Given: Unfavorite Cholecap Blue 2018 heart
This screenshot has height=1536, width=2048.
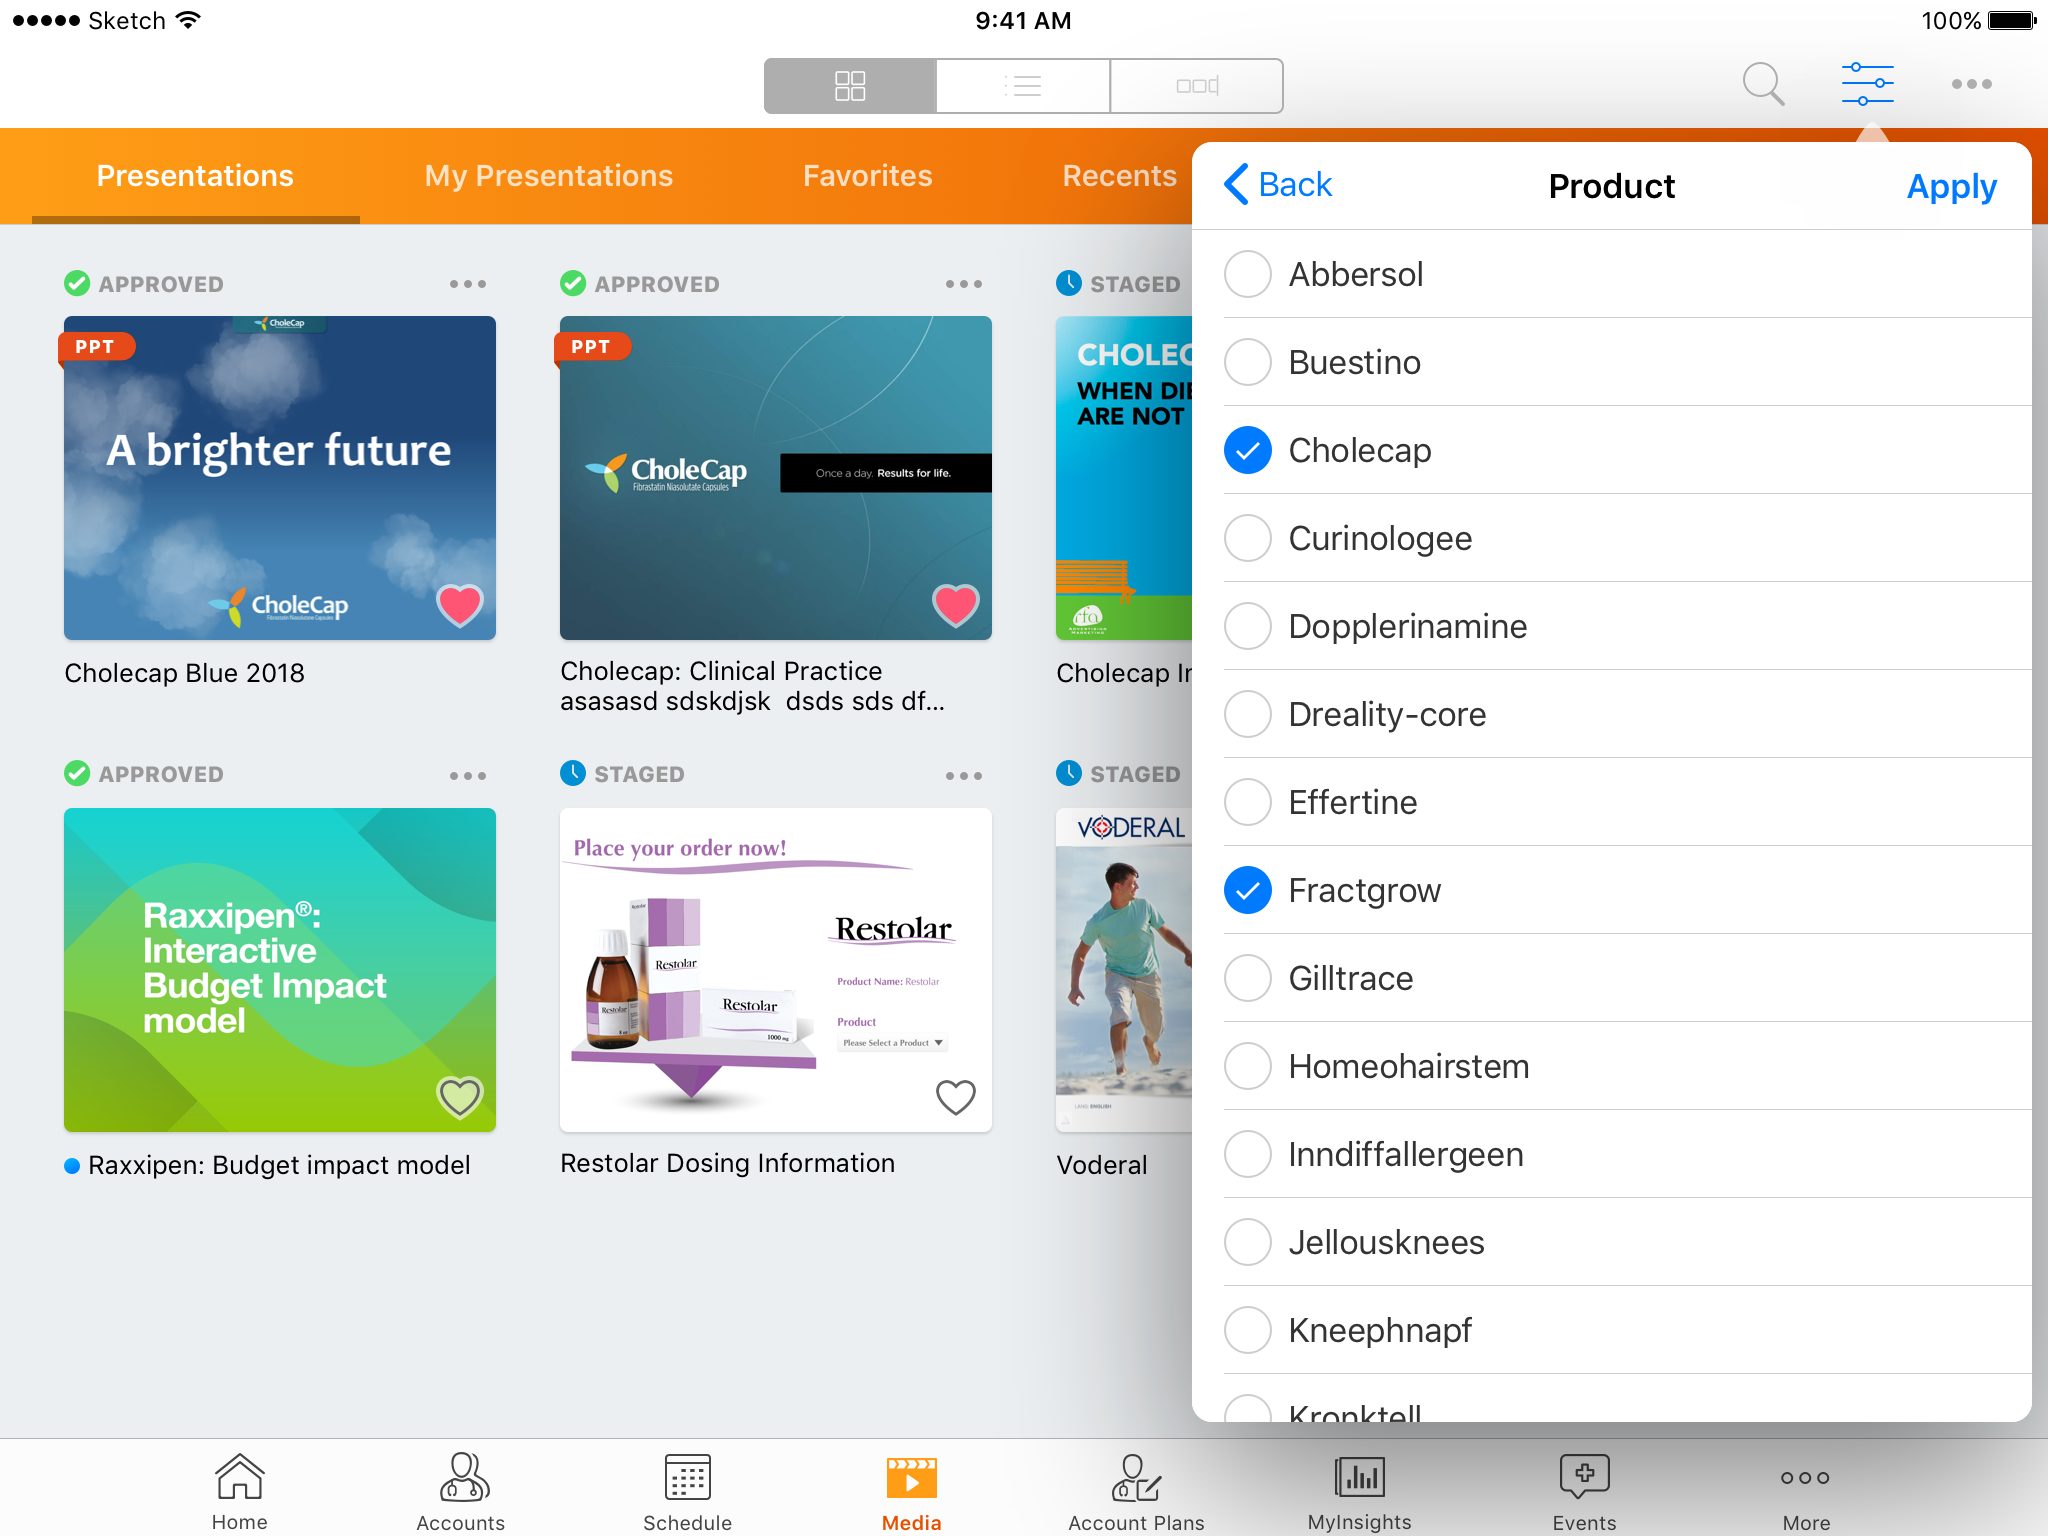Looking at the screenshot, I should [459, 604].
